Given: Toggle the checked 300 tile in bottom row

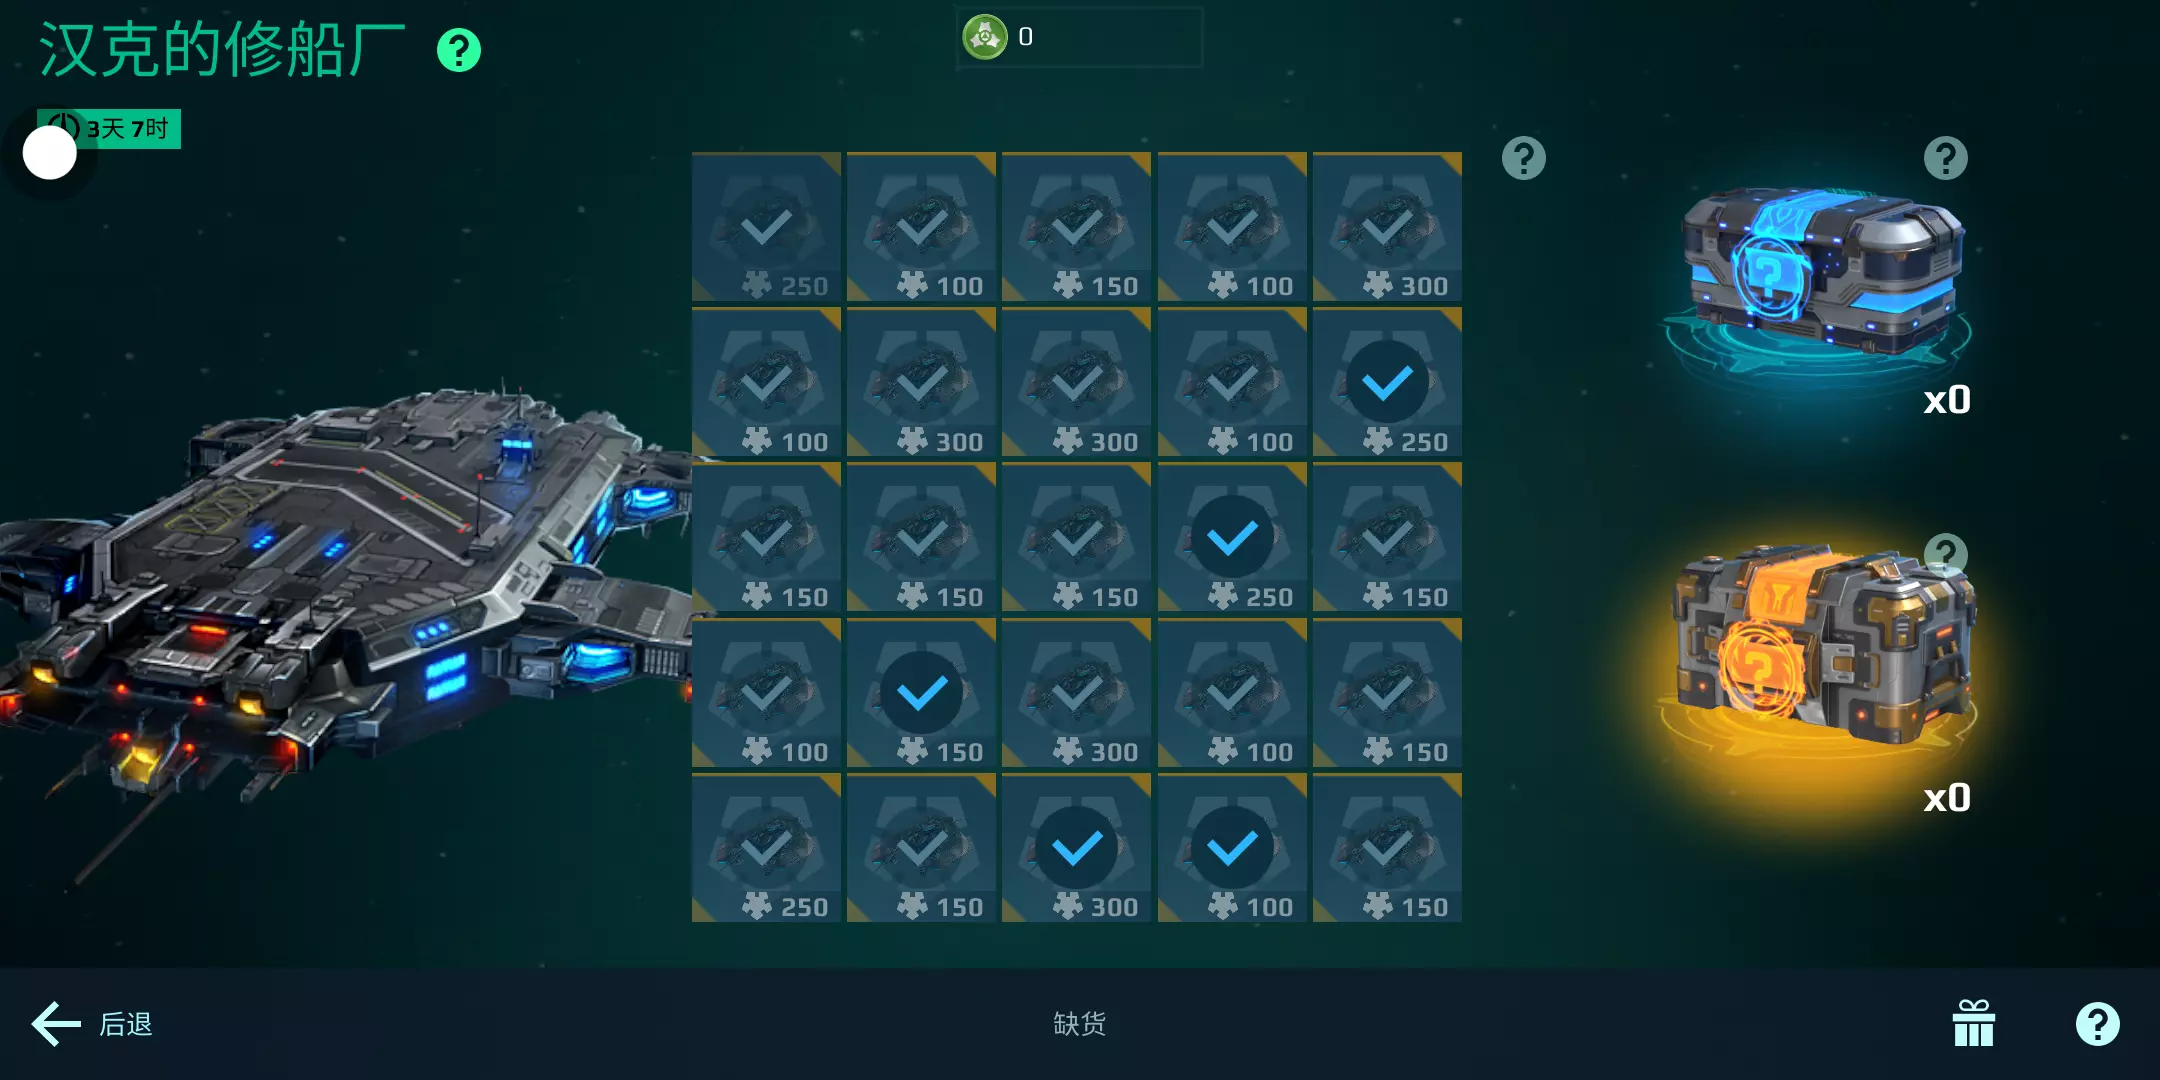Looking at the screenshot, I should (x=1076, y=847).
